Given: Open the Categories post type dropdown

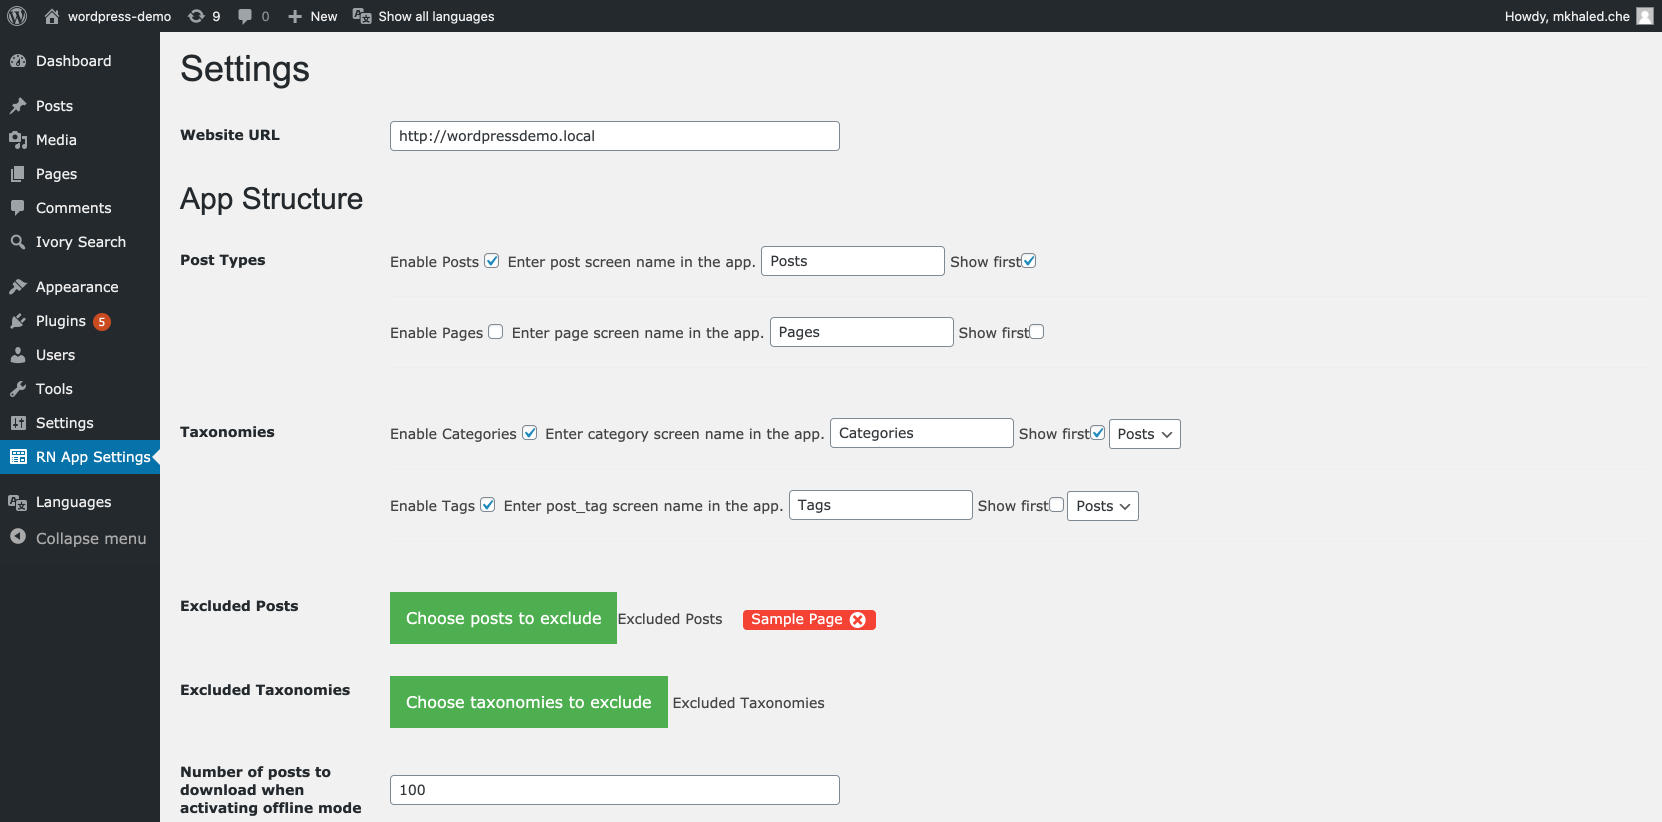Looking at the screenshot, I should click(1145, 434).
